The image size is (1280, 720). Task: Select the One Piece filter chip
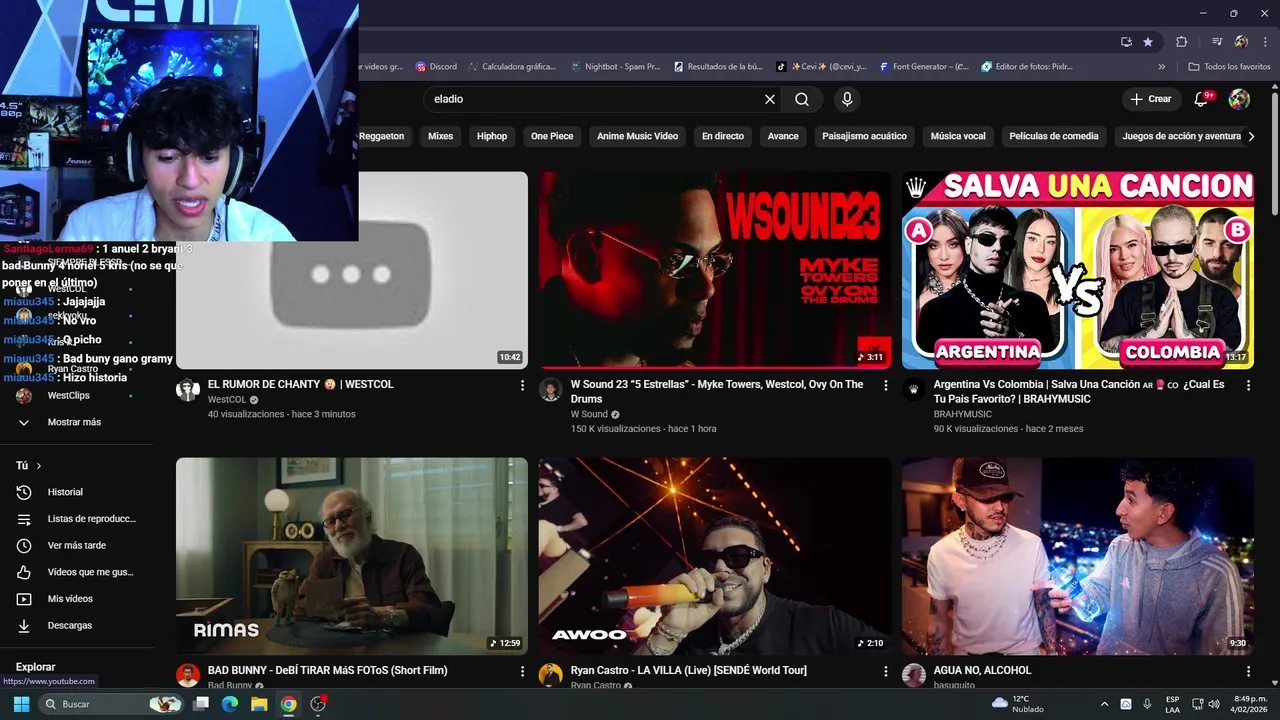pyautogui.click(x=552, y=136)
